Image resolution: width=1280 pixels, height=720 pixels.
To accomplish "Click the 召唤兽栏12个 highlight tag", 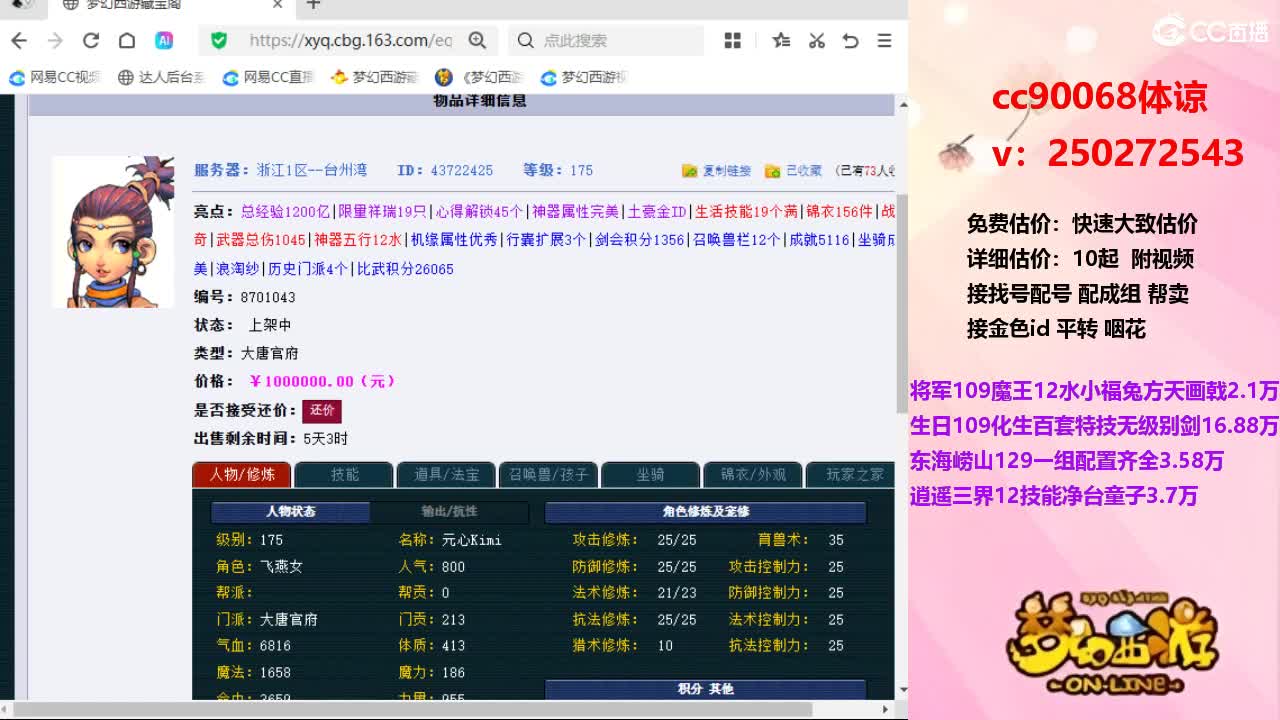I will pyautogui.click(x=737, y=240).
